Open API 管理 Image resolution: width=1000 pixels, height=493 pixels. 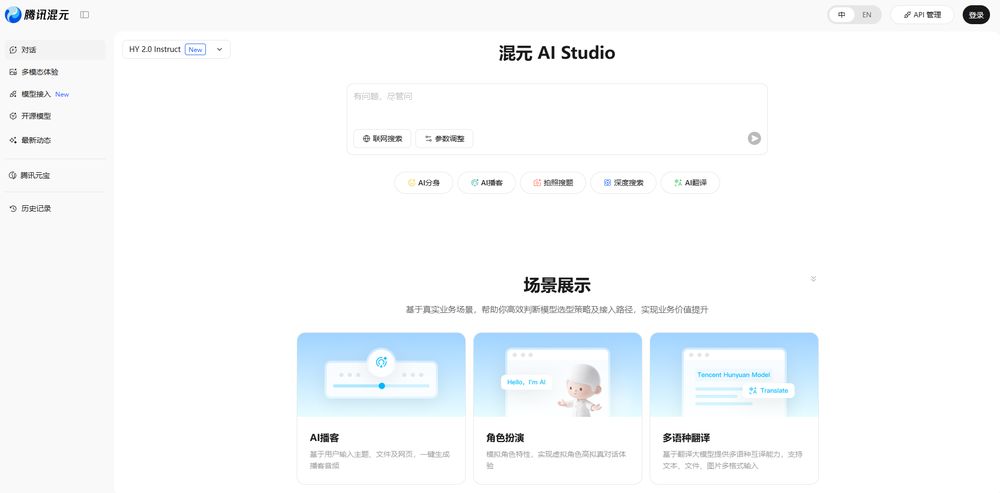[922, 15]
